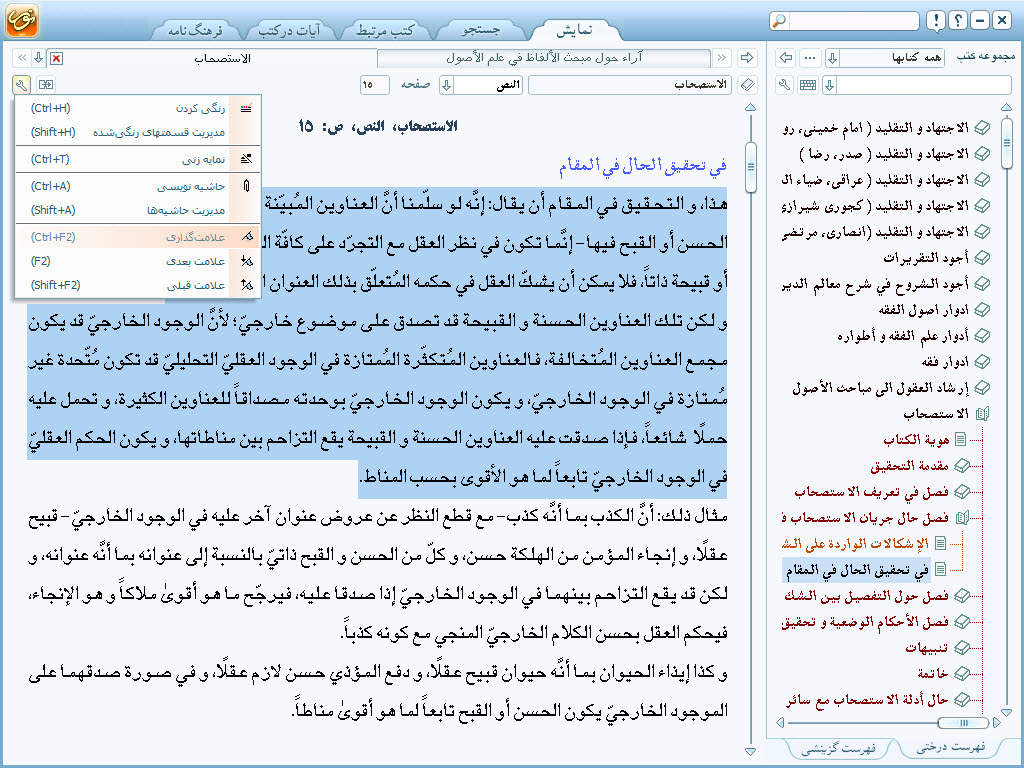The height and width of the screenshot is (768, 1024).
Task: Switch to فهرست درختی tab
Action: [x=950, y=746]
